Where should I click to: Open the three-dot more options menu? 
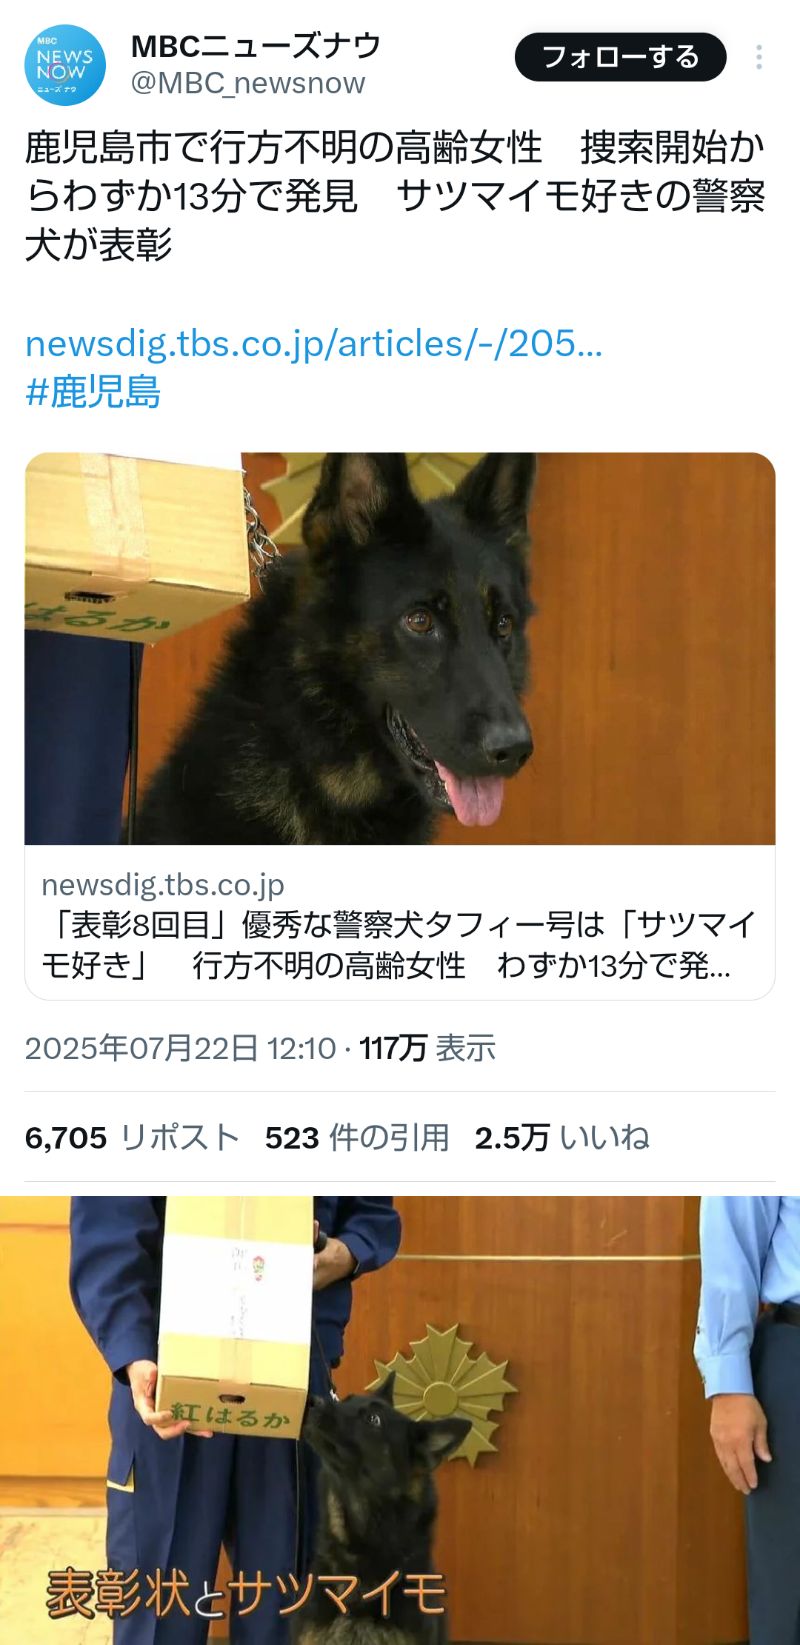pos(759,57)
